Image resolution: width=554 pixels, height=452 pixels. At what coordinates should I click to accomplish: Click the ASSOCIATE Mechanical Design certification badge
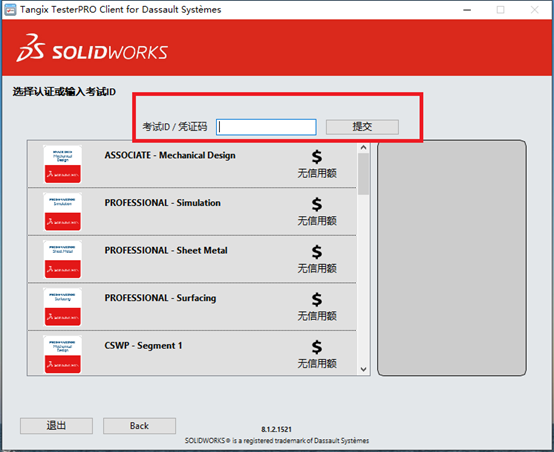tap(62, 164)
